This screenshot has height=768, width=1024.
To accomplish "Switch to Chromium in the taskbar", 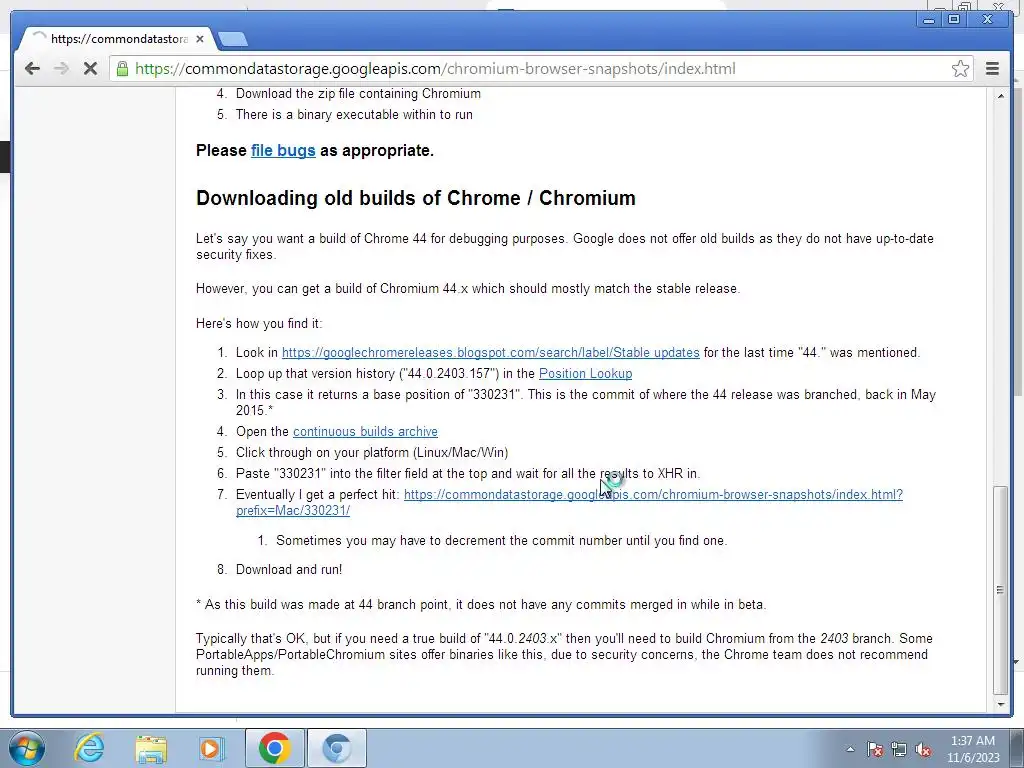I will point(337,748).
